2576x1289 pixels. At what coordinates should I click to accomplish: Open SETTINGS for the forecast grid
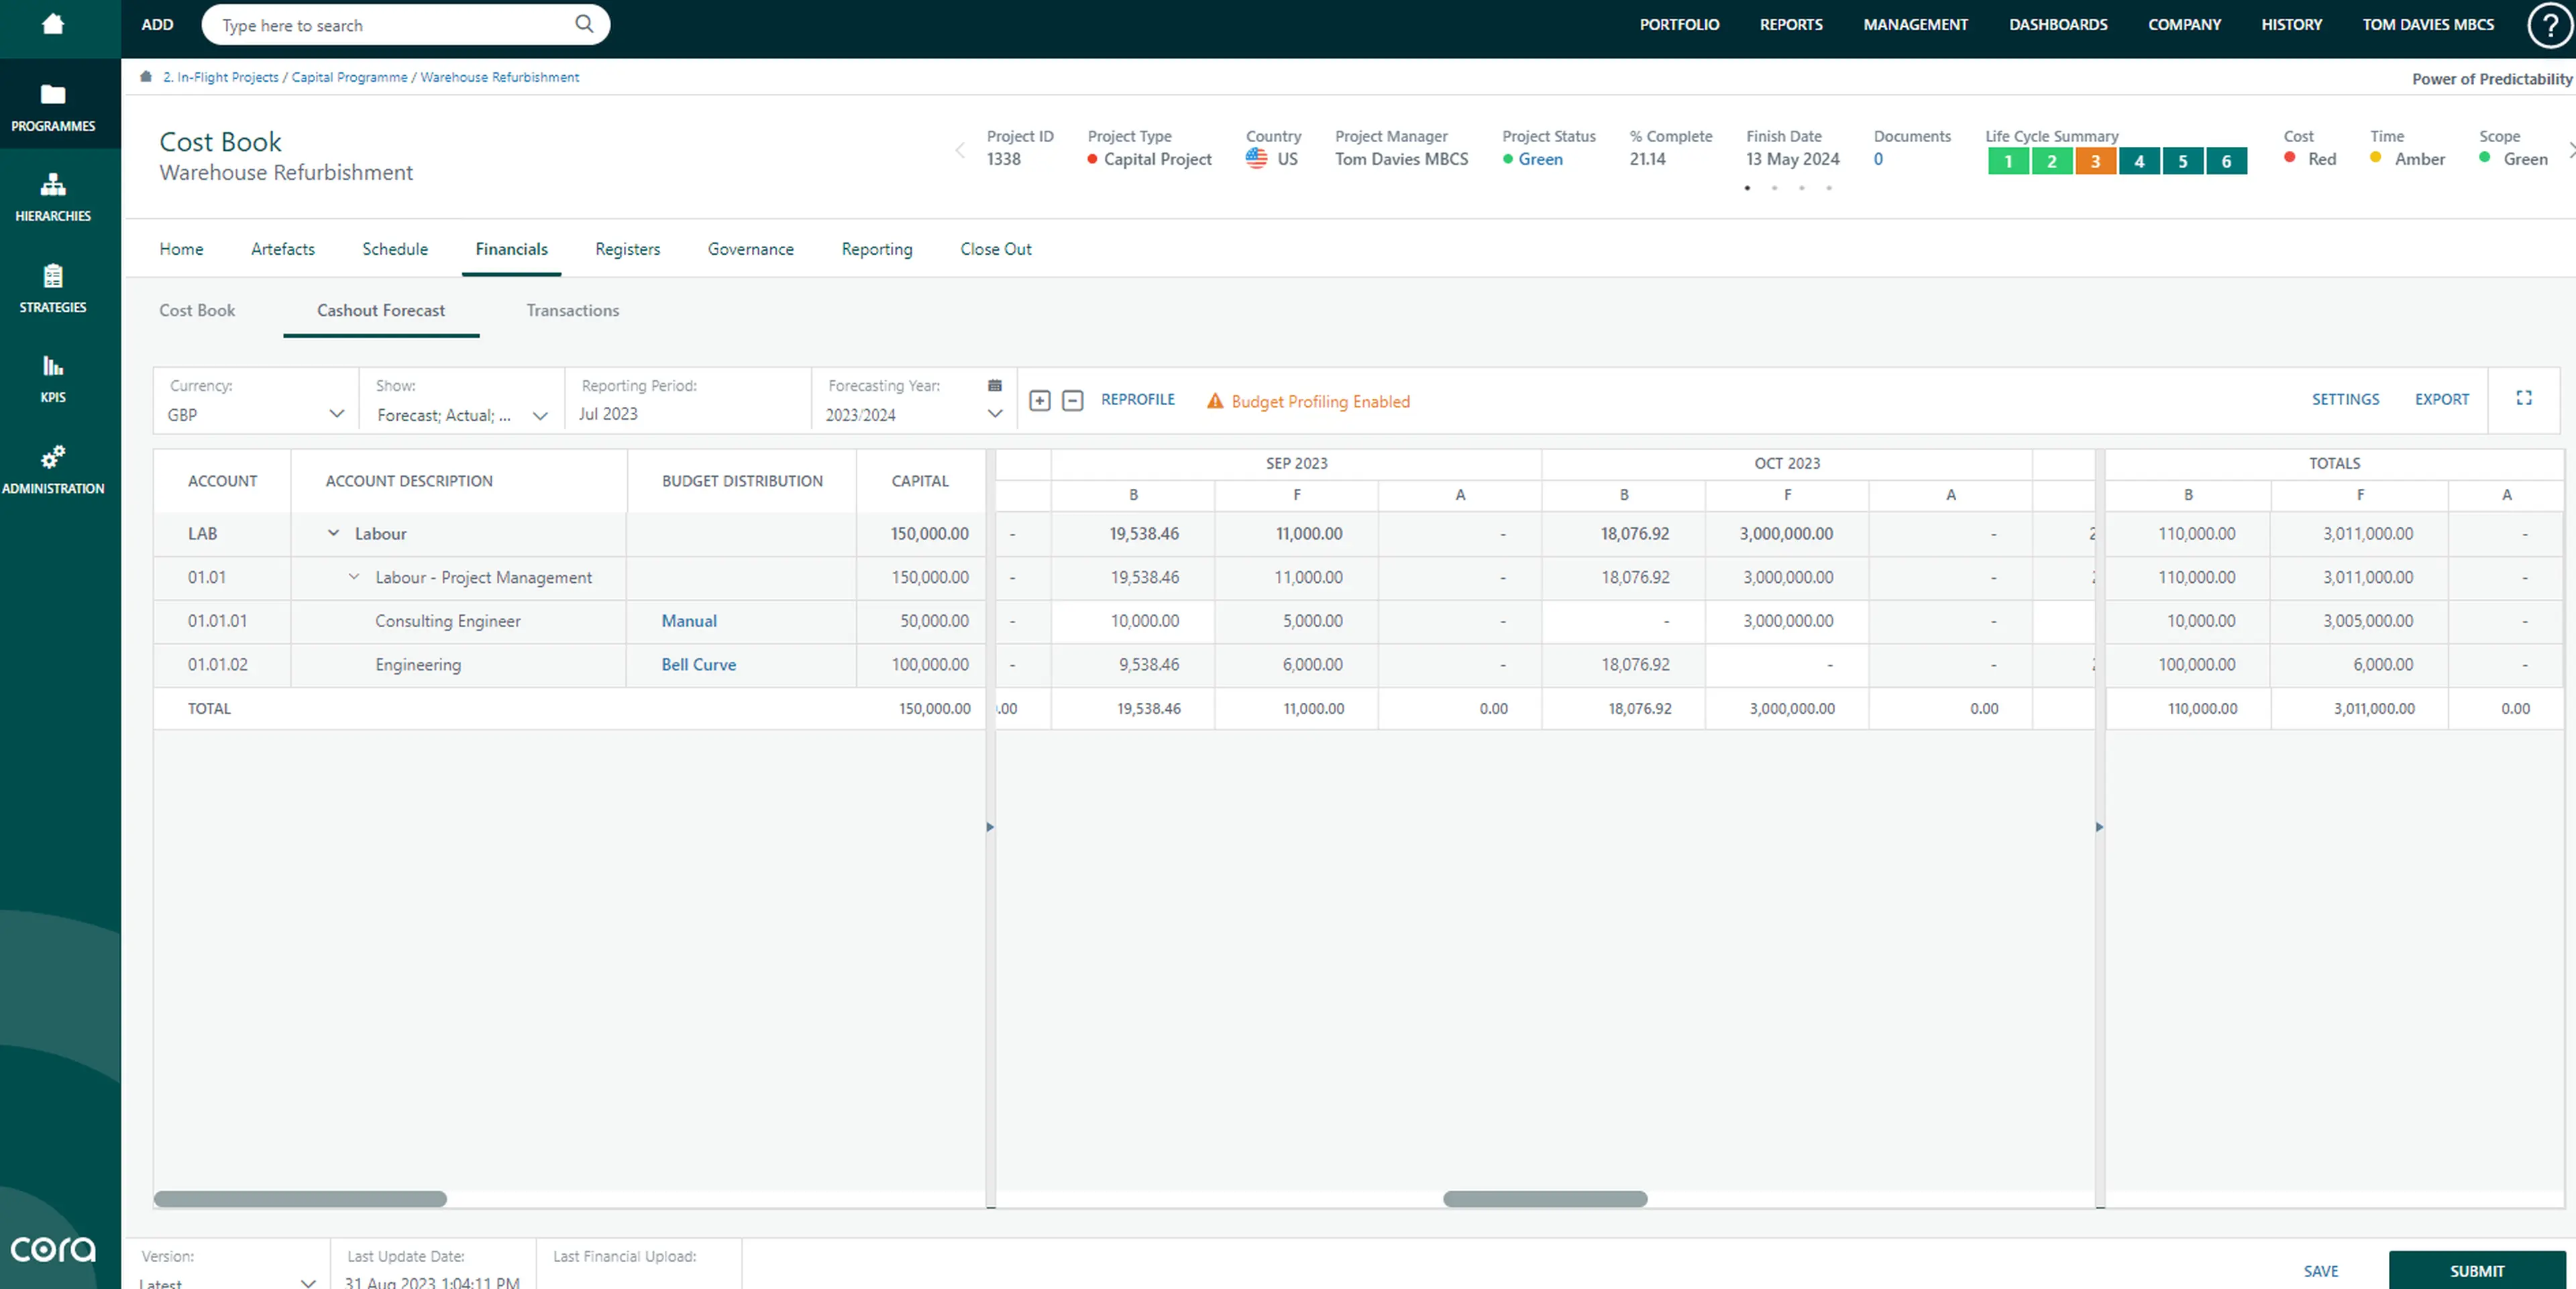point(2345,399)
